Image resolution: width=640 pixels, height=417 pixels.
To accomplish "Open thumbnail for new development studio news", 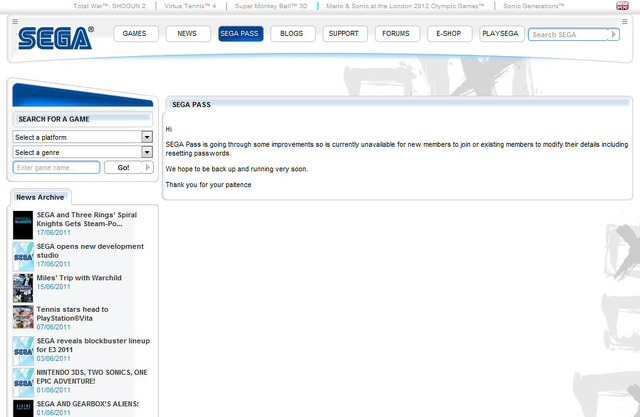I will pos(23,256).
